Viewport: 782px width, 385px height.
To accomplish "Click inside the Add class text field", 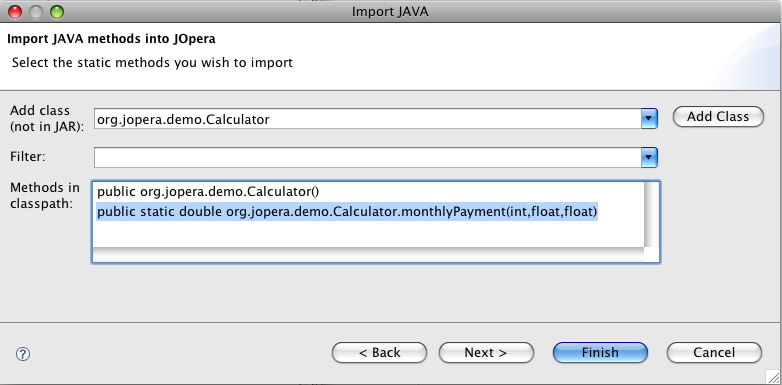I will pyautogui.click(x=368, y=119).
